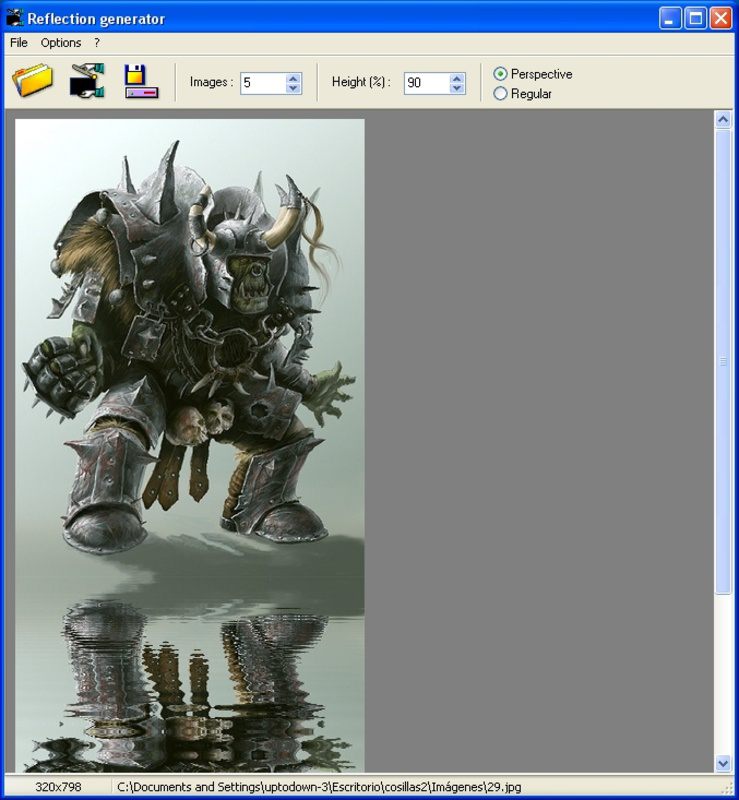Maximize the Reflection generator window
Image resolution: width=739 pixels, height=800 pixels.
pyautogui.click(x=695, y=19)
